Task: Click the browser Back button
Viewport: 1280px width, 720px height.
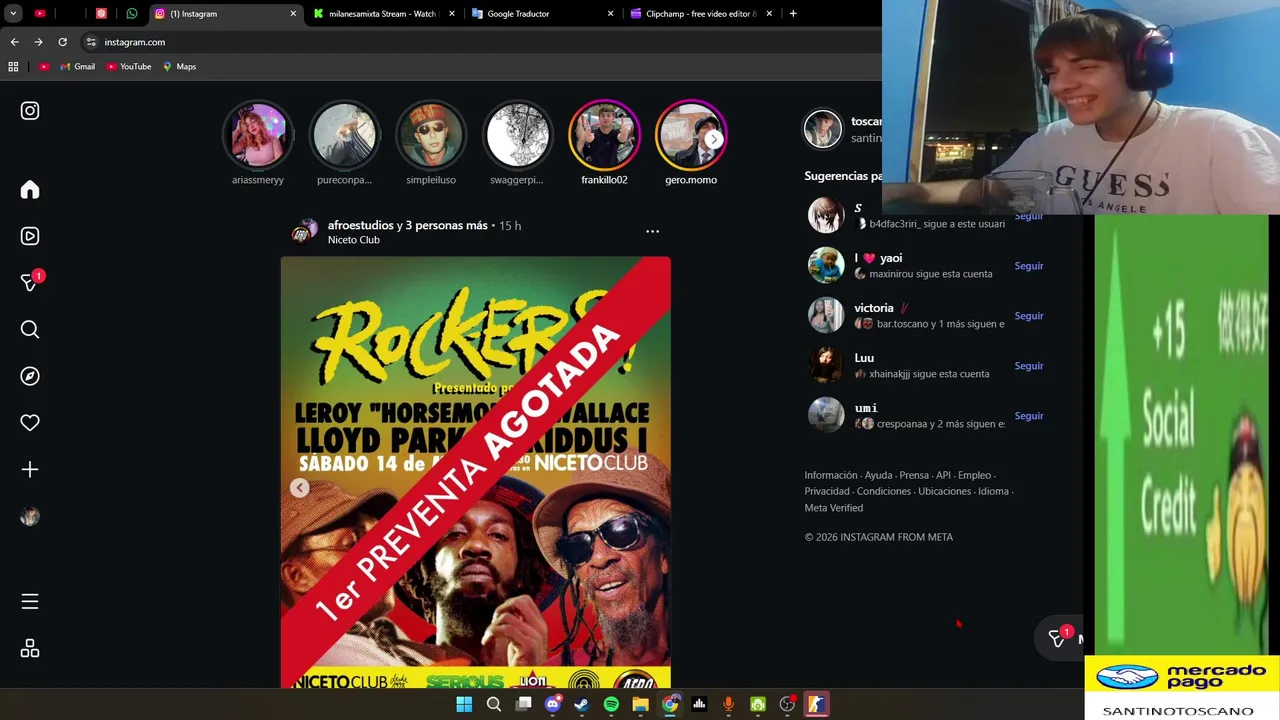Action: click(14, 42)
